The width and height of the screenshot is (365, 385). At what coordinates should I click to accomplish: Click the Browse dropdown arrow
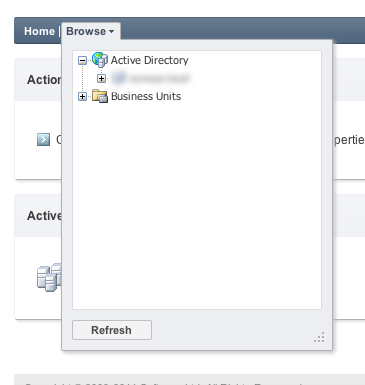click(x=111, y=31)
